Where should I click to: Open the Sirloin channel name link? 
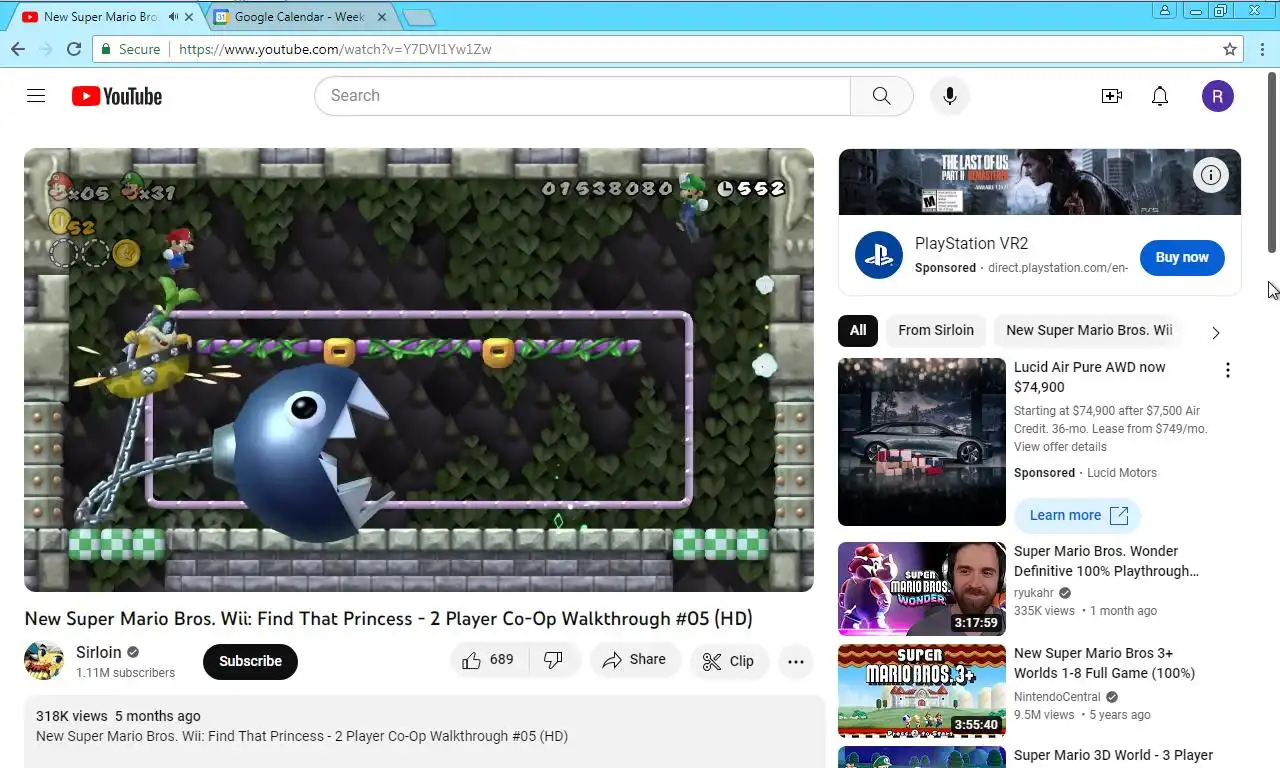click(99, 652)
